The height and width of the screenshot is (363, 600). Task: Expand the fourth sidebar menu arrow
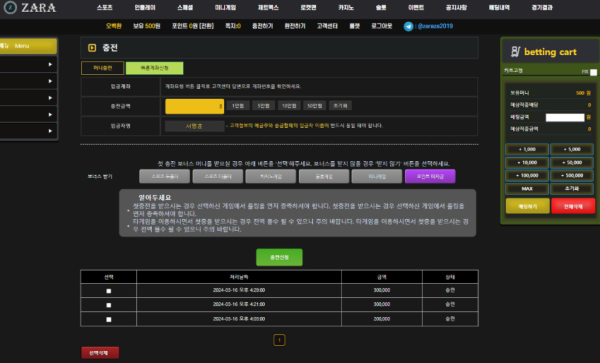pyautogui.click(x=50, y=114)
